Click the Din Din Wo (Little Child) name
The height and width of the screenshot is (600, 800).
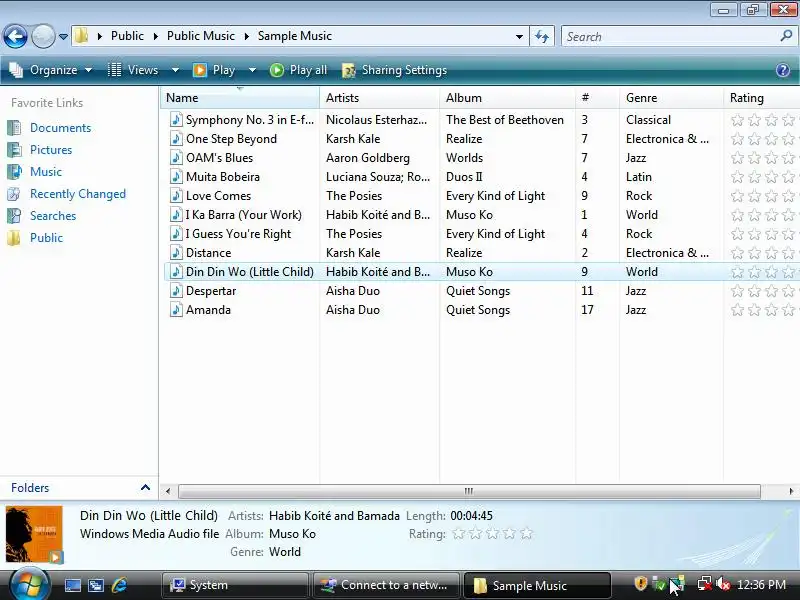point(249,271)
